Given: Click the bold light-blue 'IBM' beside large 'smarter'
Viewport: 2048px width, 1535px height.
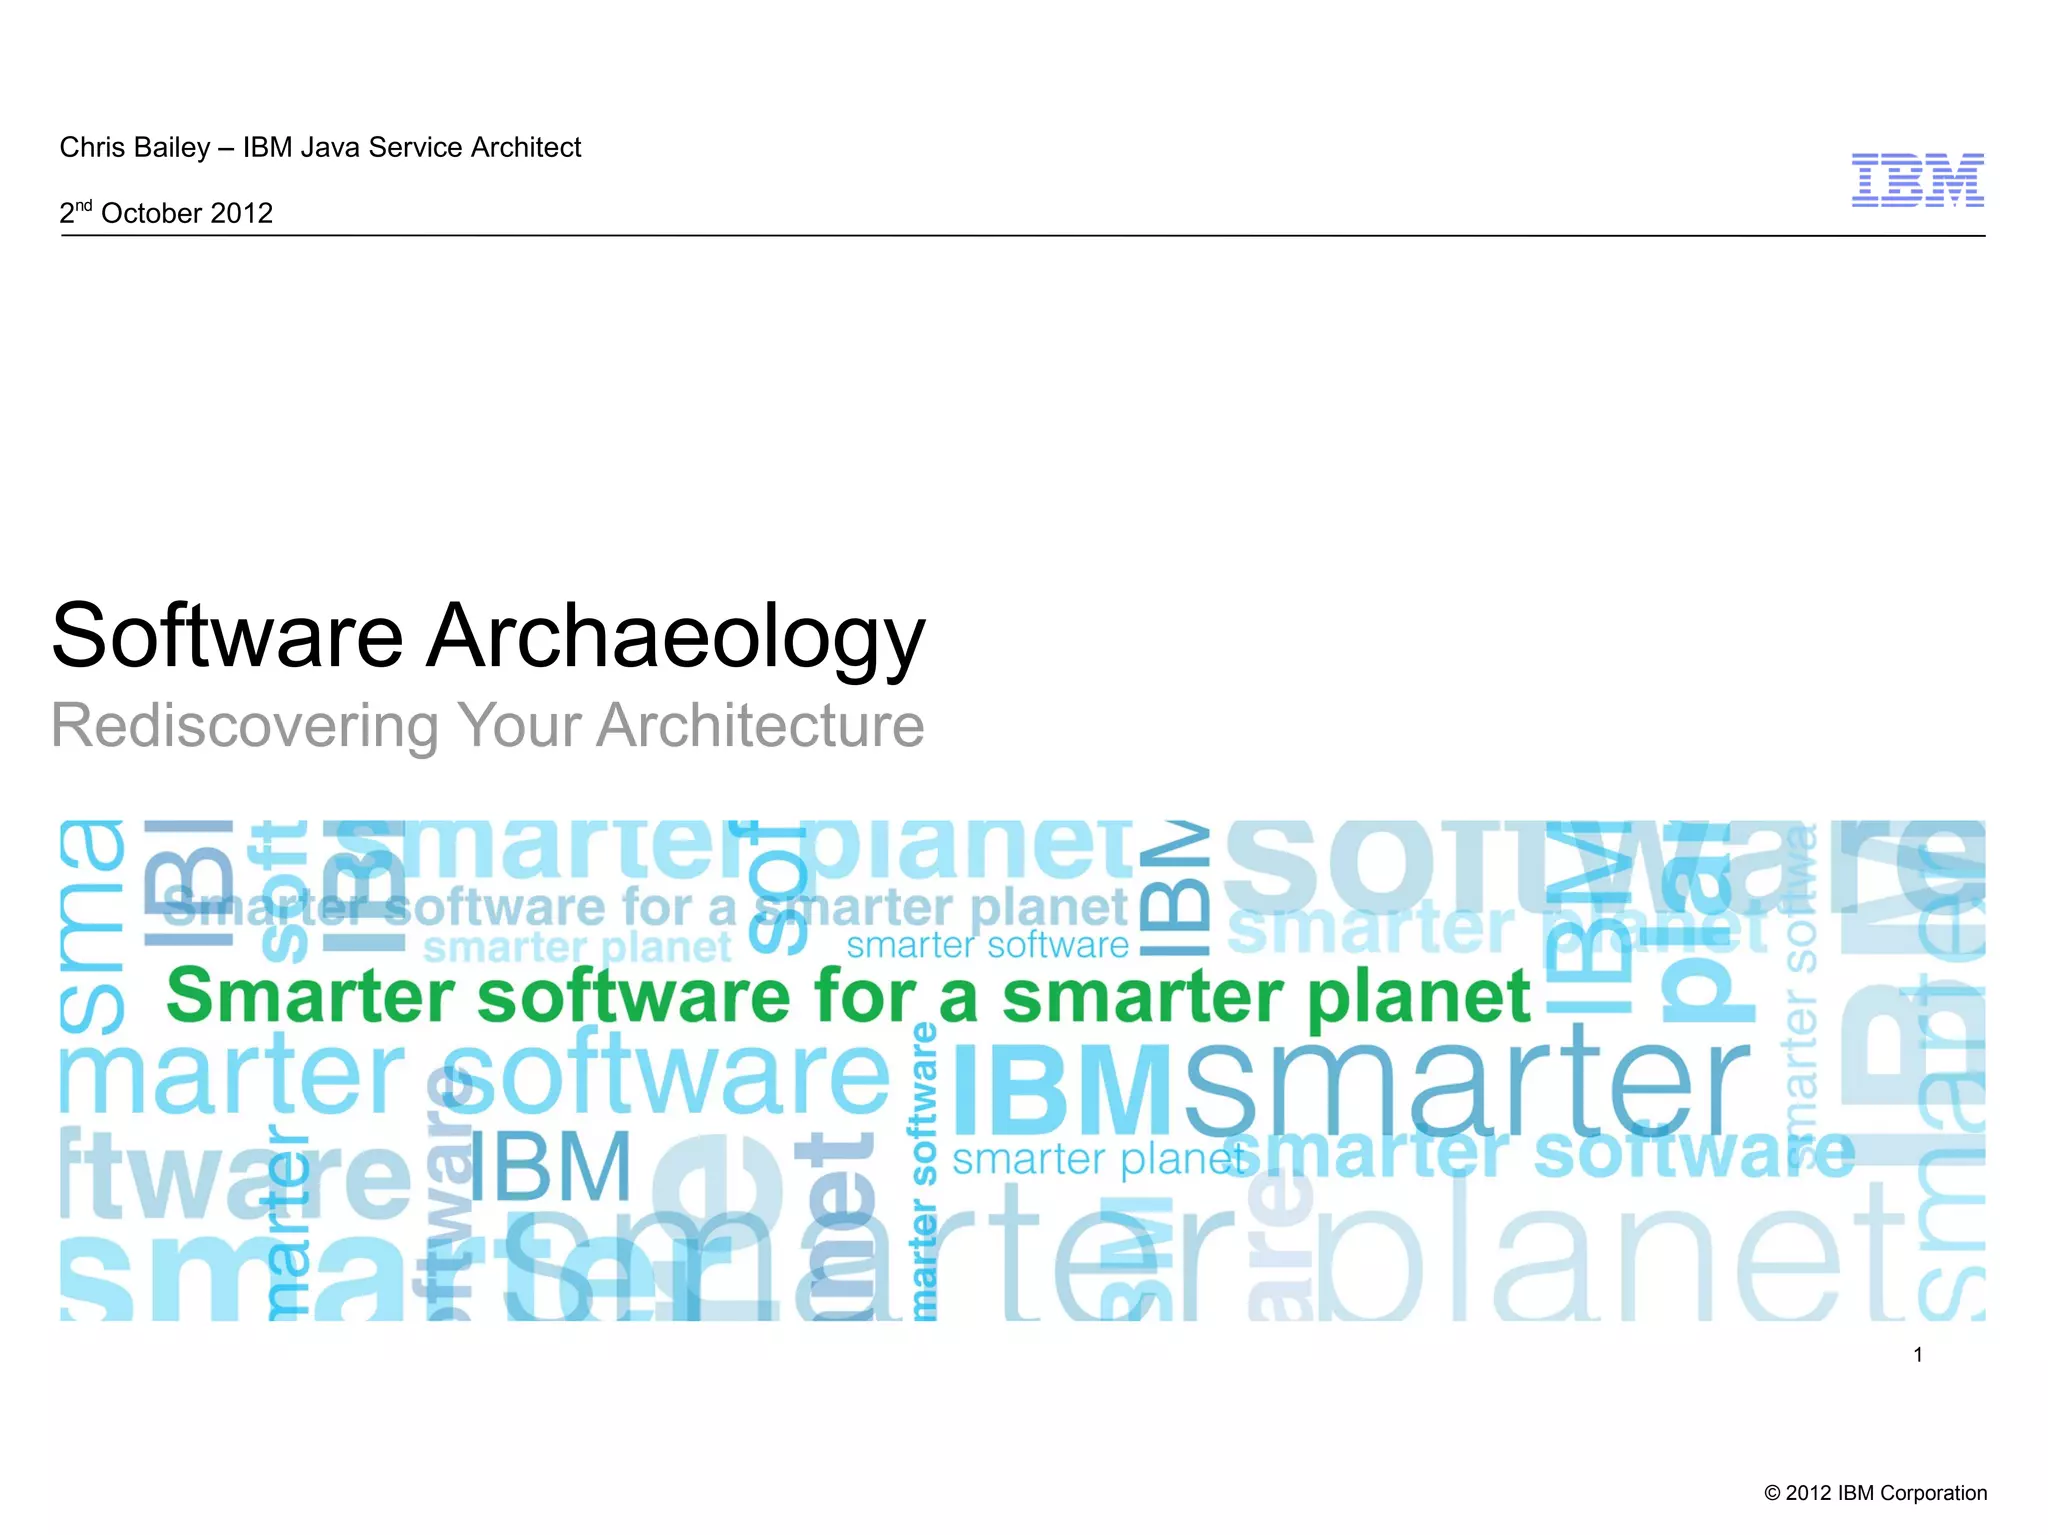Looking at the screenshot, I should coord(1062,1090).
